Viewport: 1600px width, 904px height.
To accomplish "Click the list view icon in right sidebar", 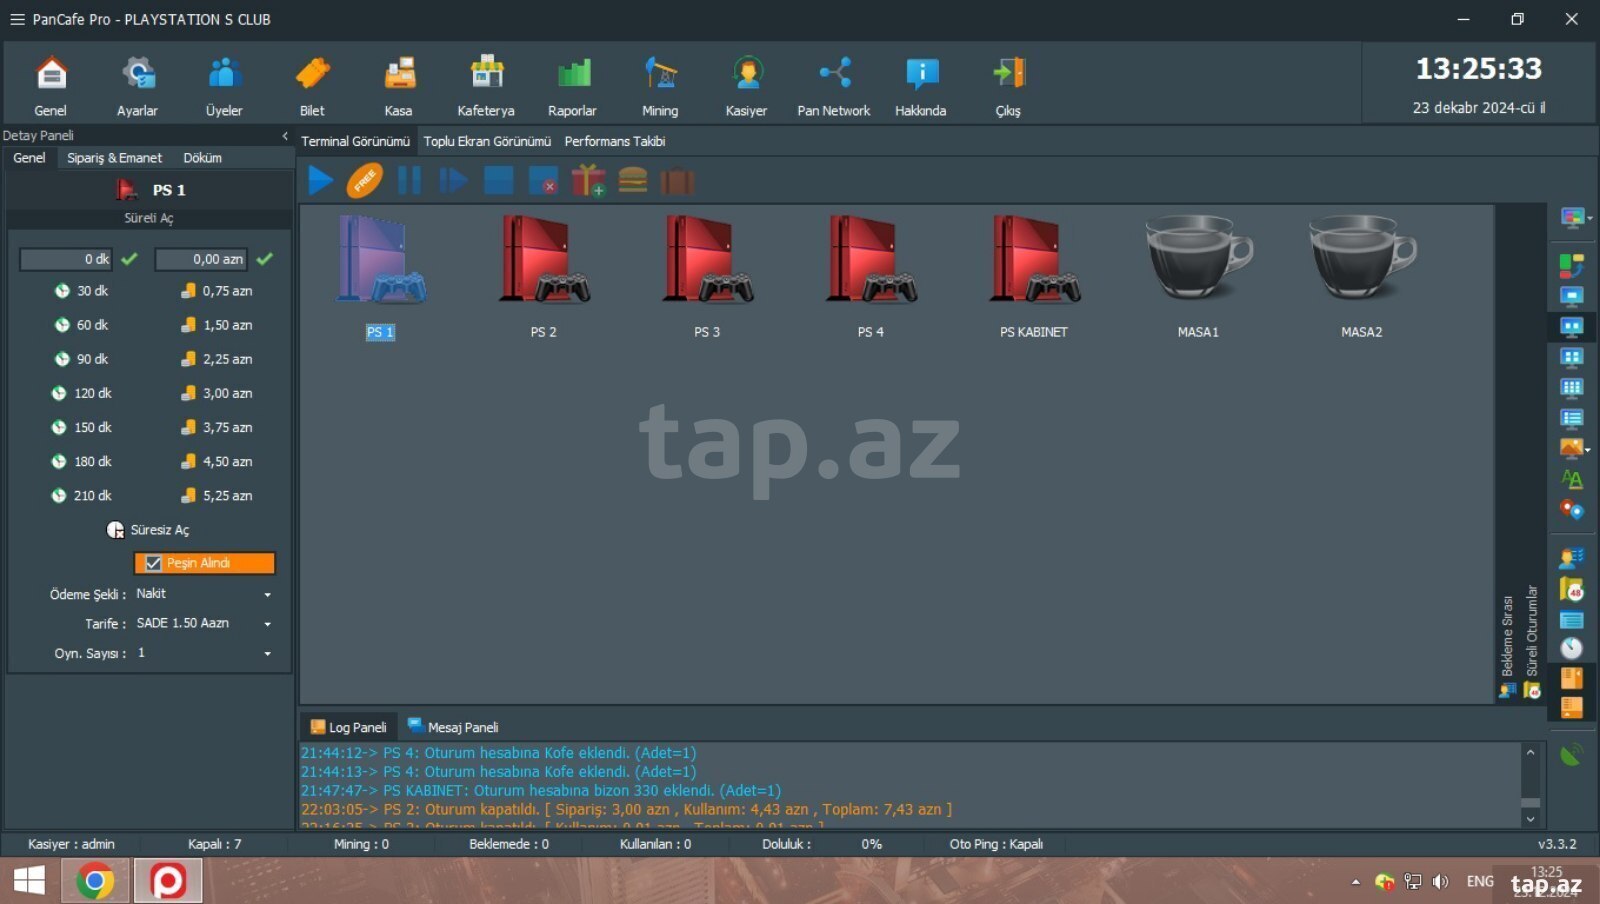I will tap(1572, 418).
